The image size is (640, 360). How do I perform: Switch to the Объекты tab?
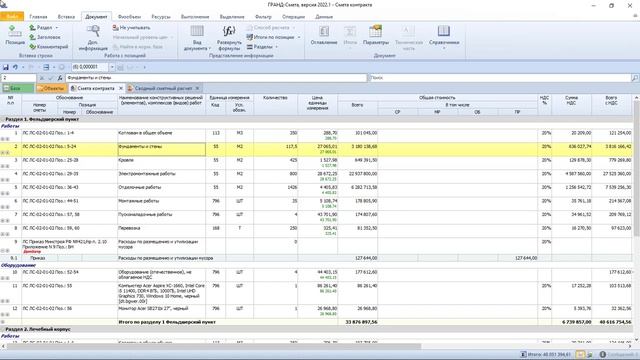[x=51, y=88]
